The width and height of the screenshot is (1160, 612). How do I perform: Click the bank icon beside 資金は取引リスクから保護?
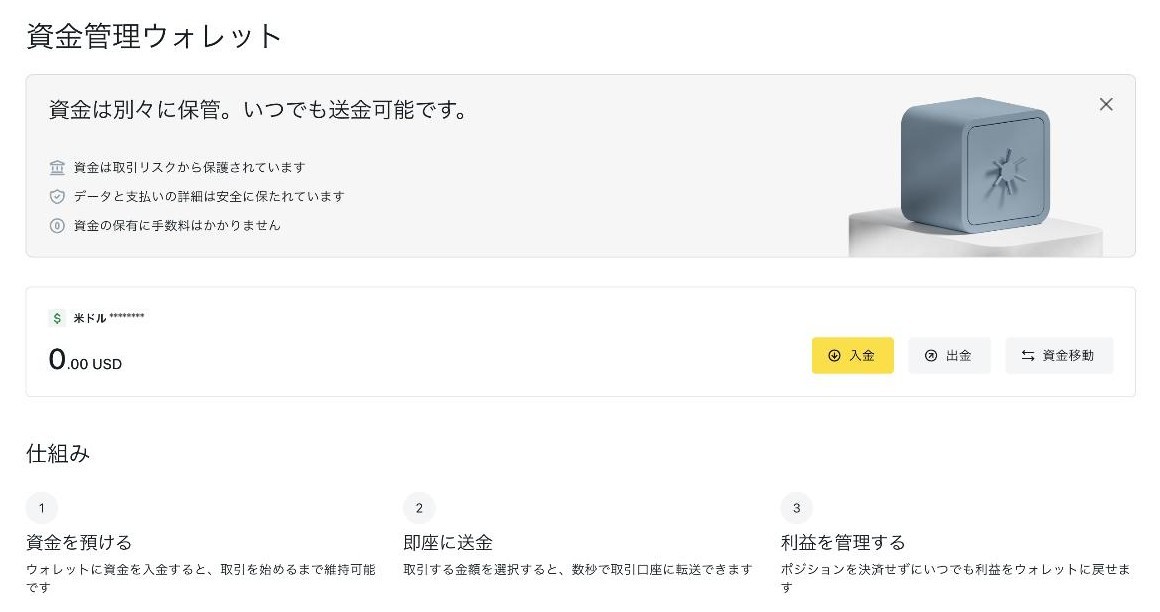point(57,168)
